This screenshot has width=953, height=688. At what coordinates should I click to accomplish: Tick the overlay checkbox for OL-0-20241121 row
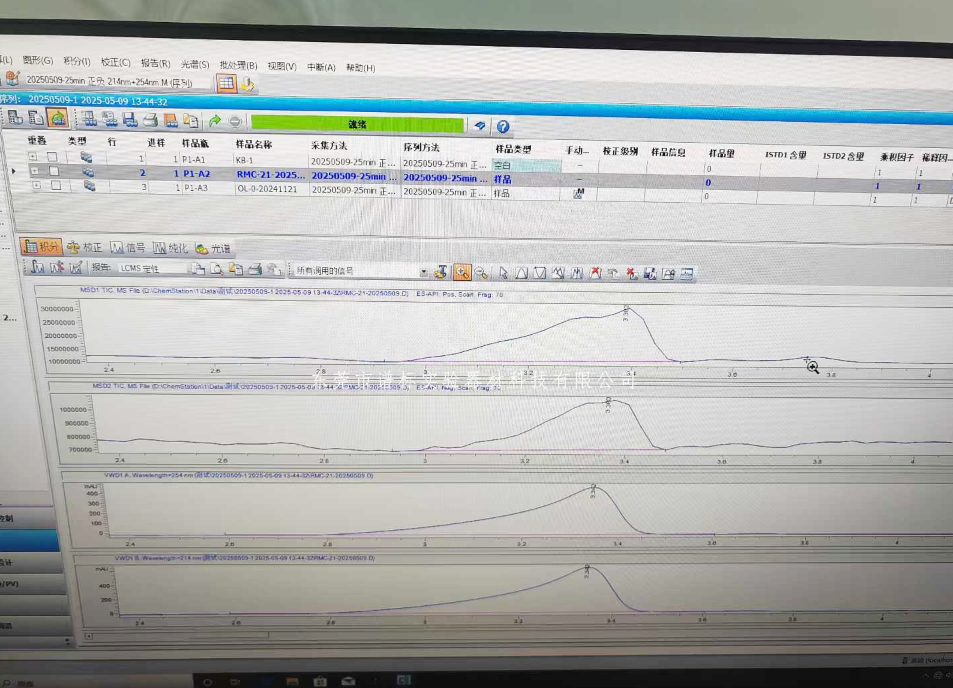click(54, 186)
